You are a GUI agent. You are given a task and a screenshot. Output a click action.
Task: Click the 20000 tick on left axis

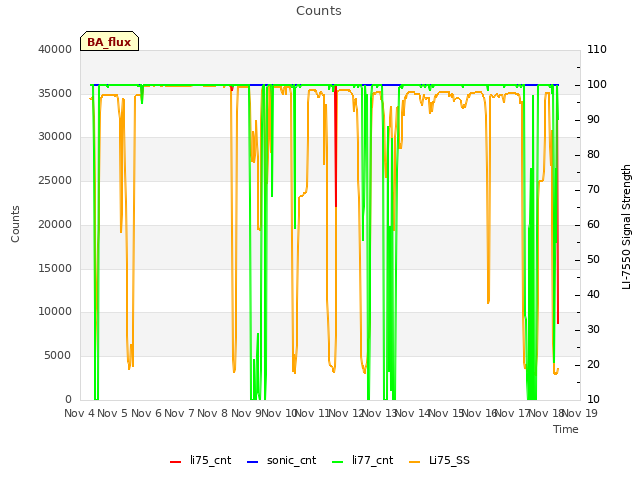point(55,224)
